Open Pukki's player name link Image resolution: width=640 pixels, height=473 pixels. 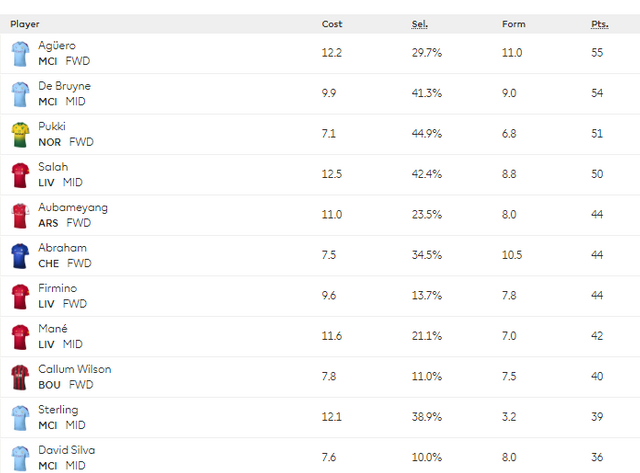(x=52, y=126)
